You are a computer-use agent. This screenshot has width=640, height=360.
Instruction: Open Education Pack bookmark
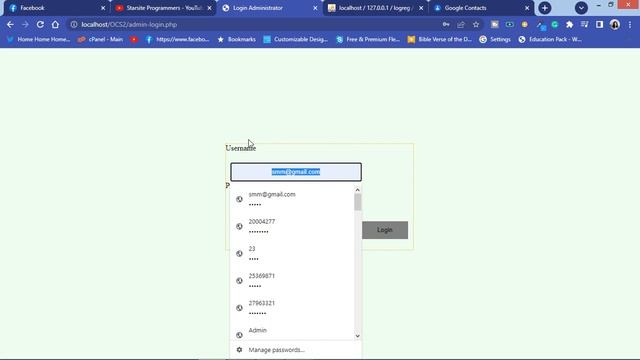[550, 40]
